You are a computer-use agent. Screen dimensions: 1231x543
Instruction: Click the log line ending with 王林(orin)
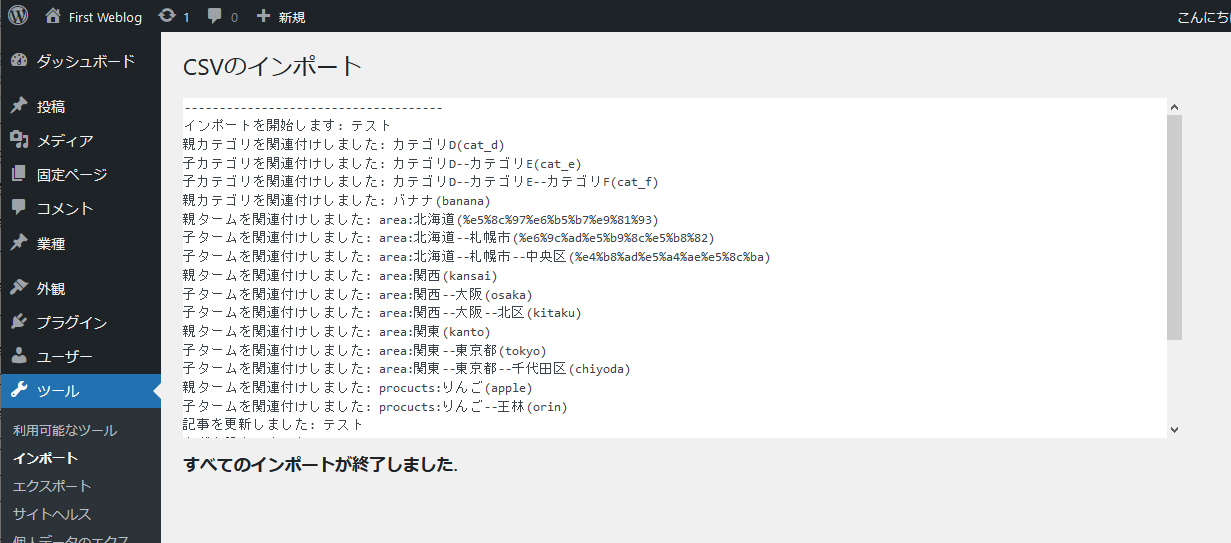point(376,406)
